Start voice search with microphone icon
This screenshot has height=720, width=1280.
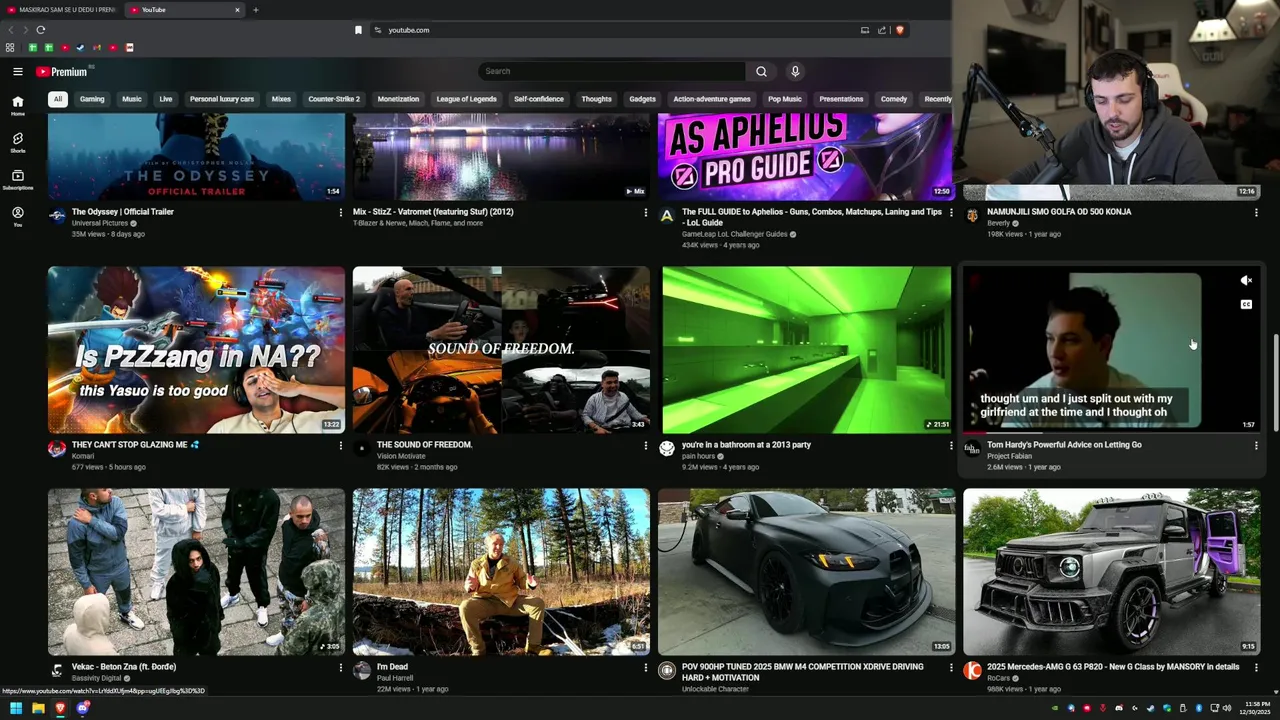795,71
